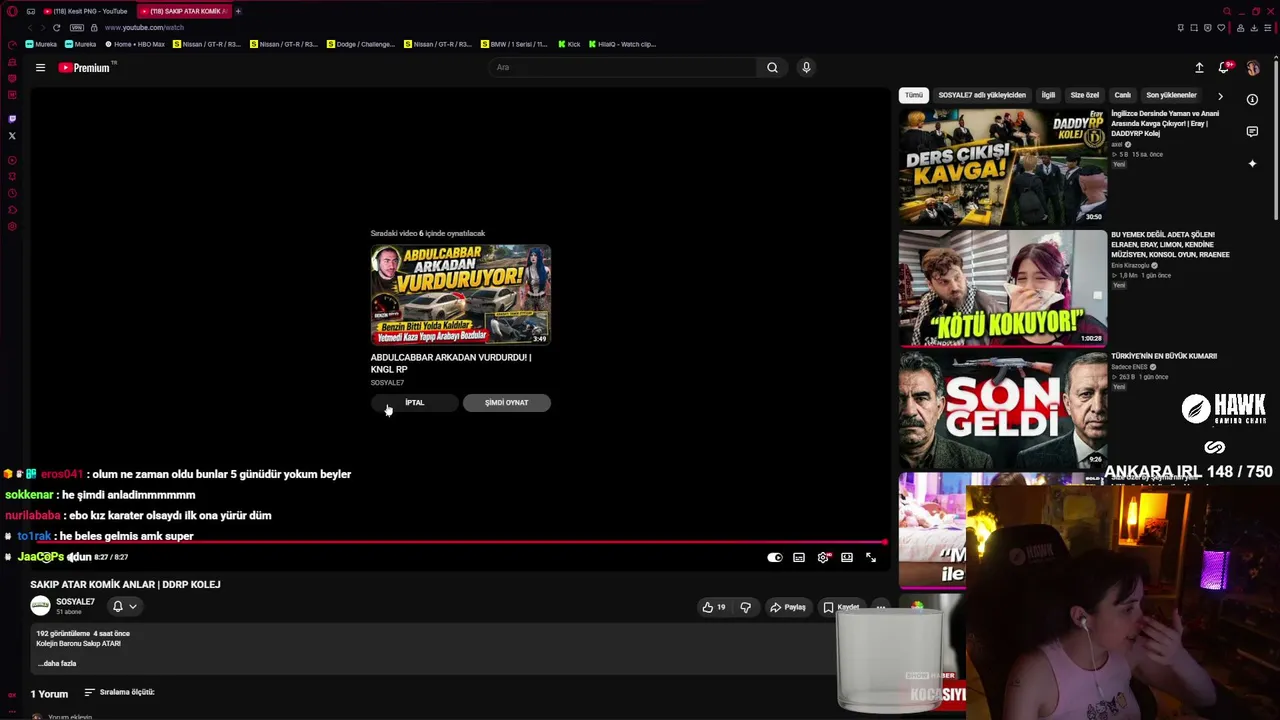
Task: Show more filter chips with right arrow
Action: 1220,96
